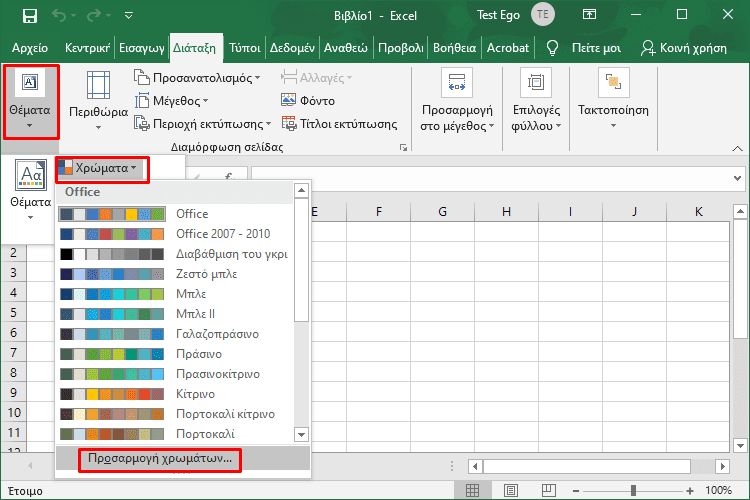The width and height of the screenshot is (750, 500).
Task: Click the Φόντο background button
Action: (x=308, y=100)
